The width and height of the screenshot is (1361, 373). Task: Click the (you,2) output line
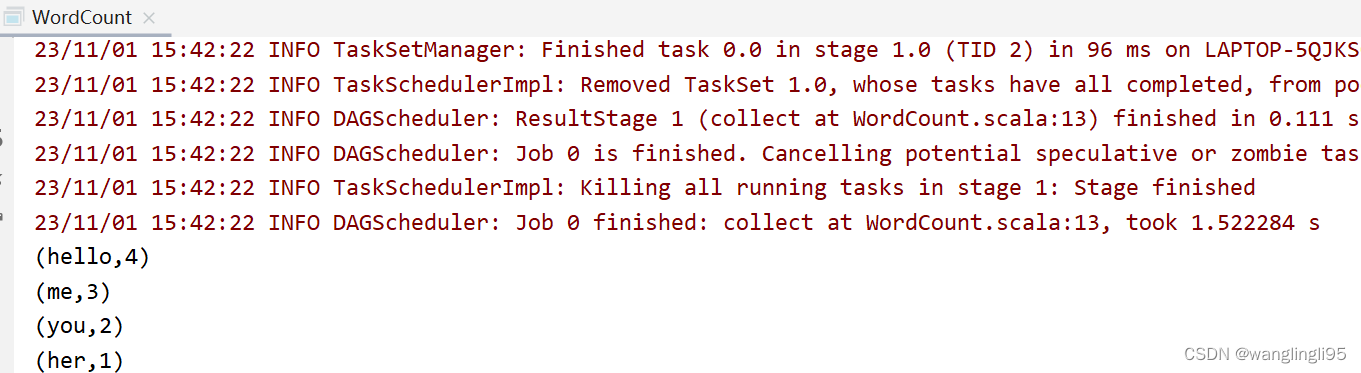click(x=79, y=326)
